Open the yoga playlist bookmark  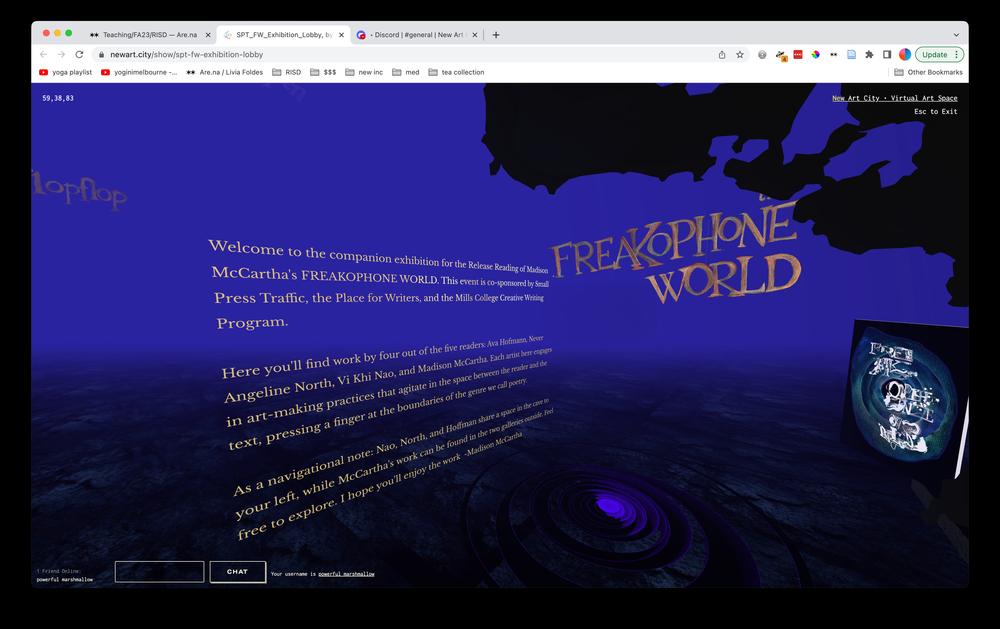click(x=66, y=73)
